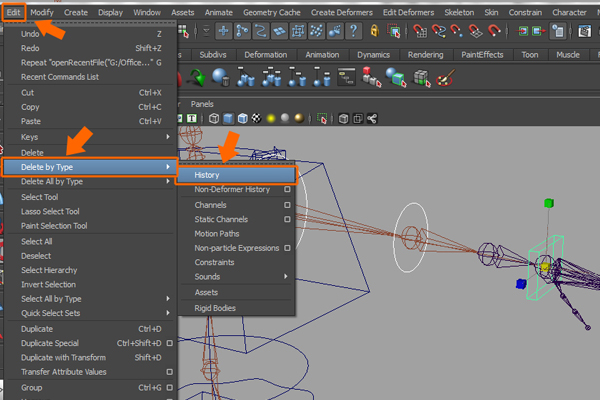
Task: Enable wireframe on shaded cube icon
Action: (243, 119)
